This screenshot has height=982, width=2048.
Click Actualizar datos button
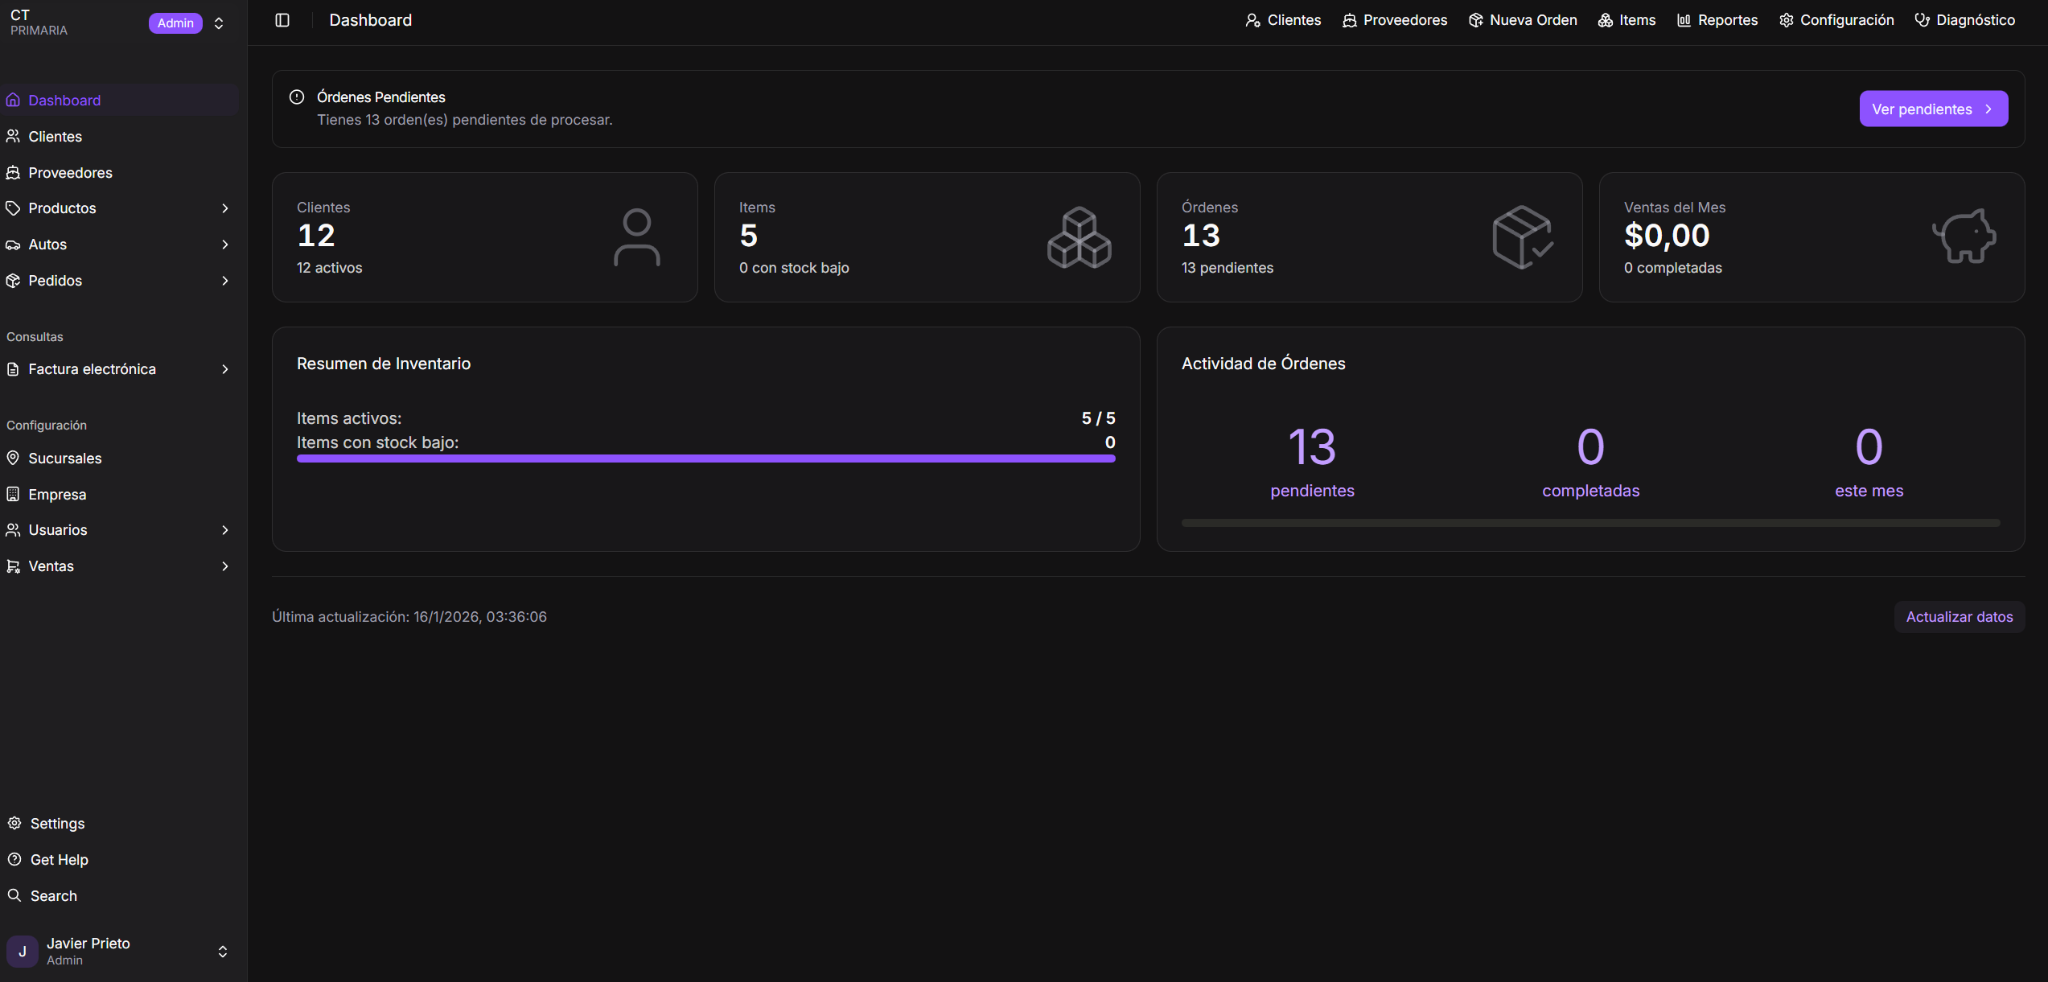pos(1958,617)
